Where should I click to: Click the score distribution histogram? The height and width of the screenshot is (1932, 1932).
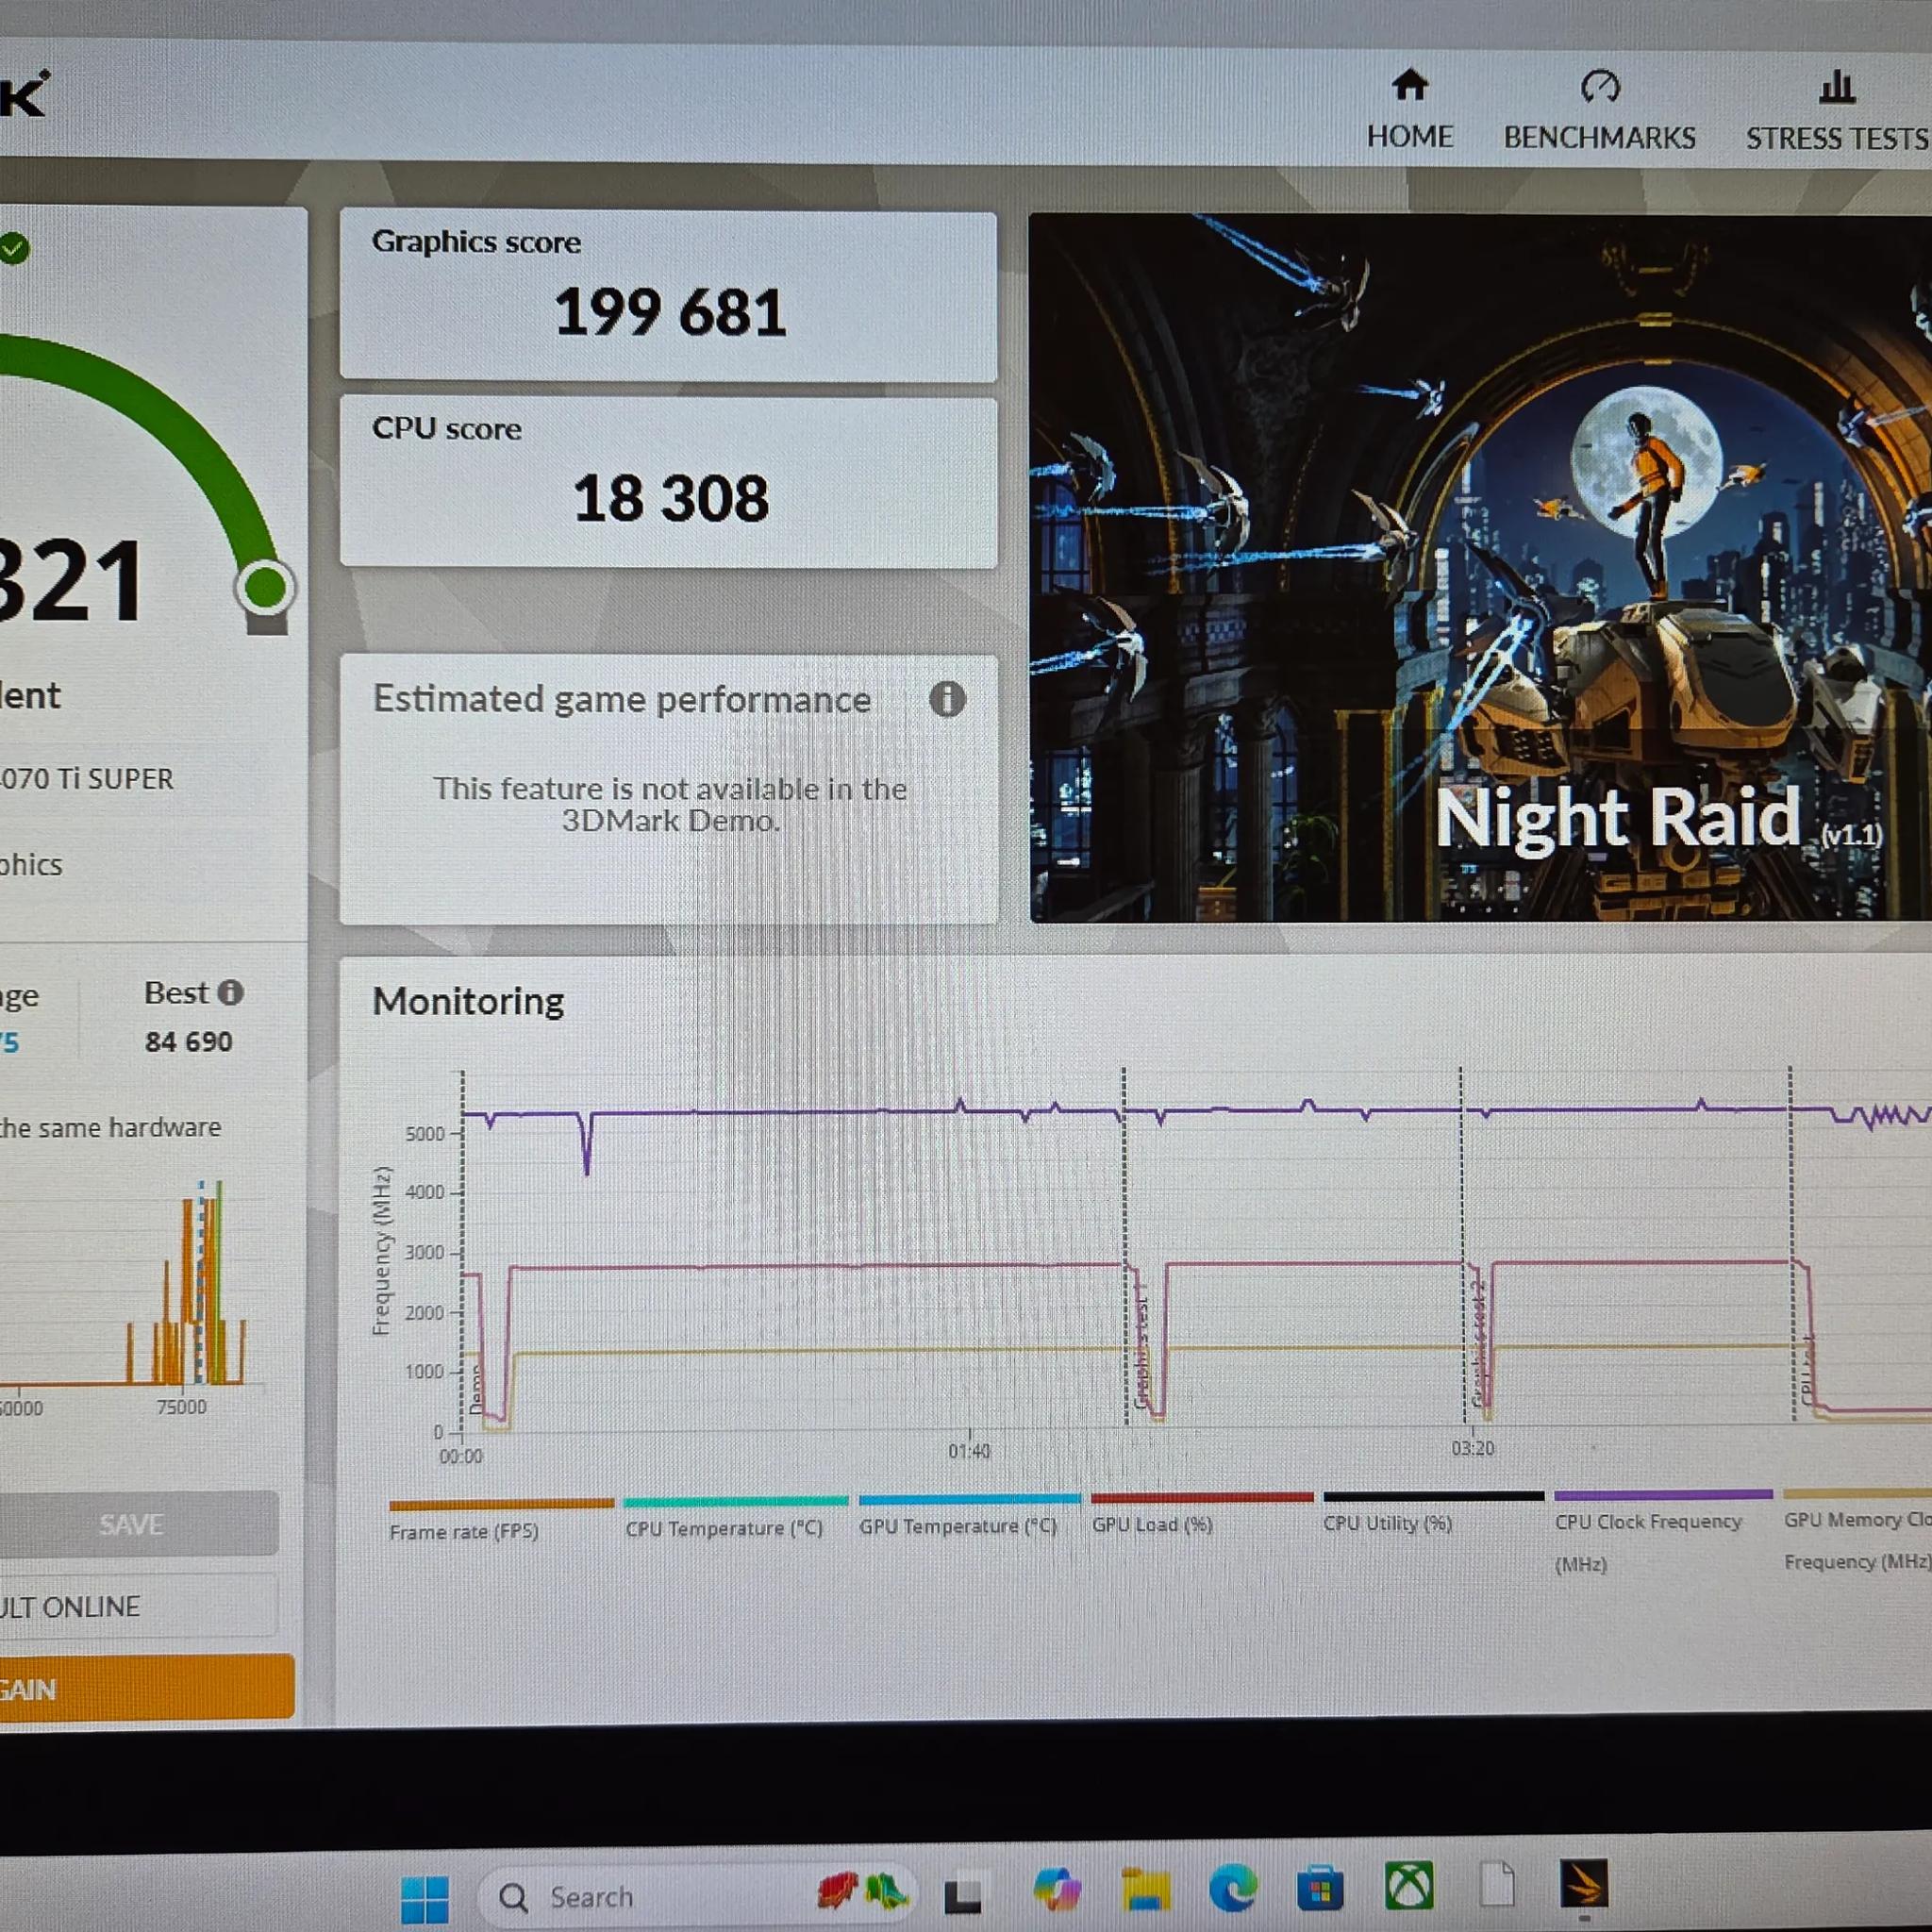pyautogui.click(x=130, y=1285)
